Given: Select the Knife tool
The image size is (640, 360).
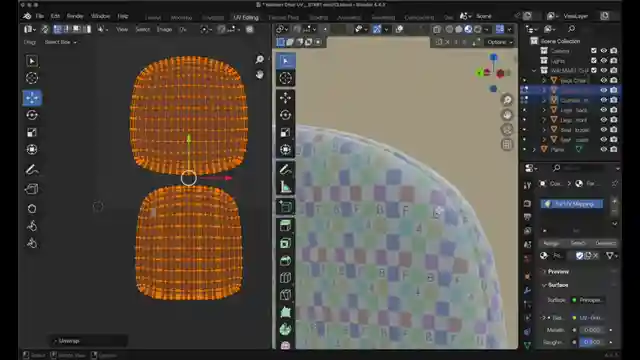Looking at the screenshot, I should point(285,295).
